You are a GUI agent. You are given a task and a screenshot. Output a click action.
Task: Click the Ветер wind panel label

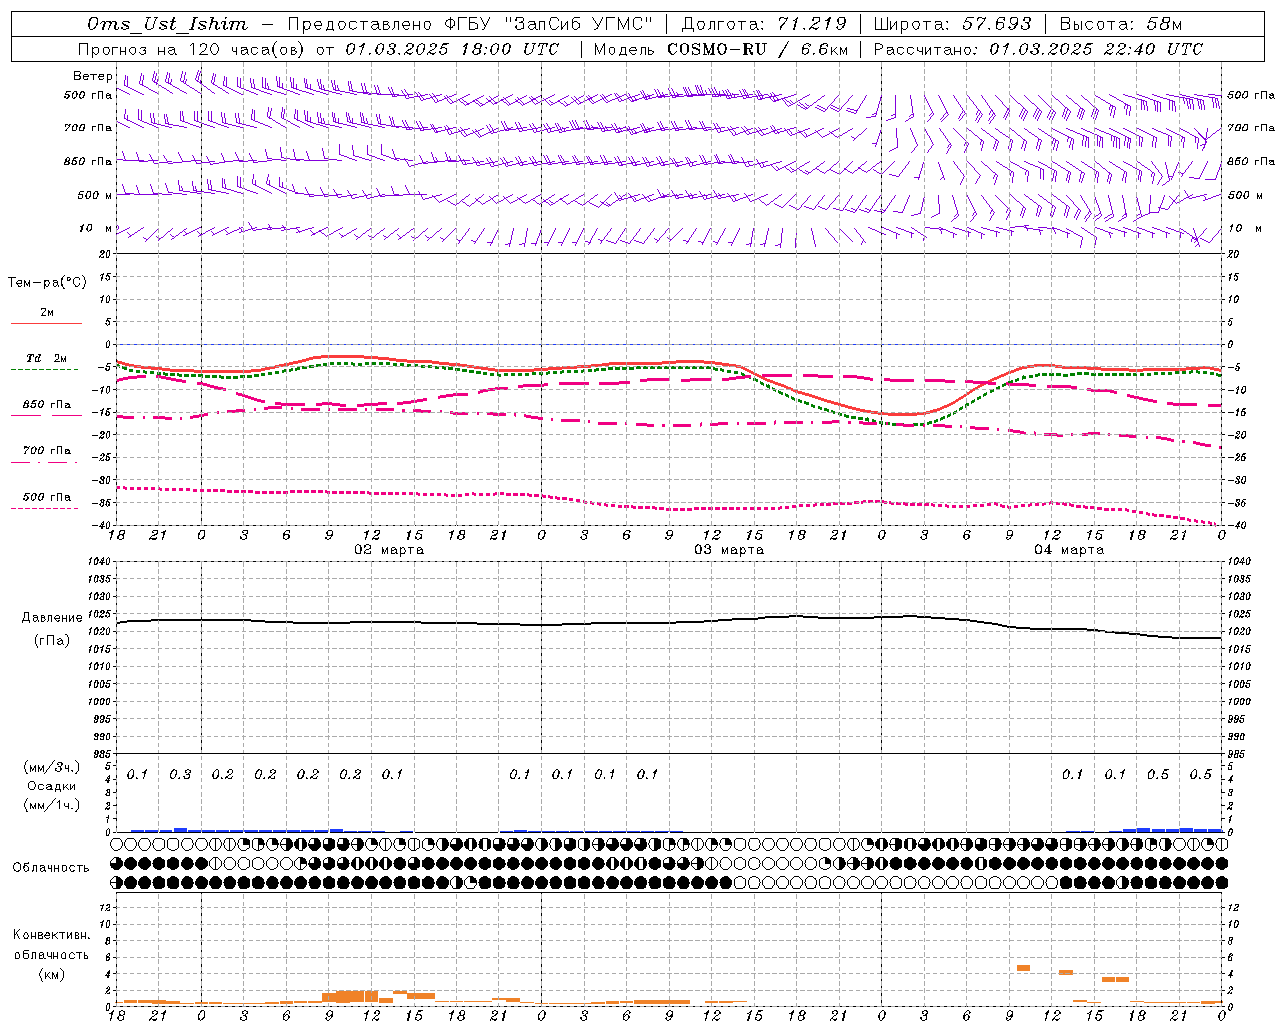[93, 76]
